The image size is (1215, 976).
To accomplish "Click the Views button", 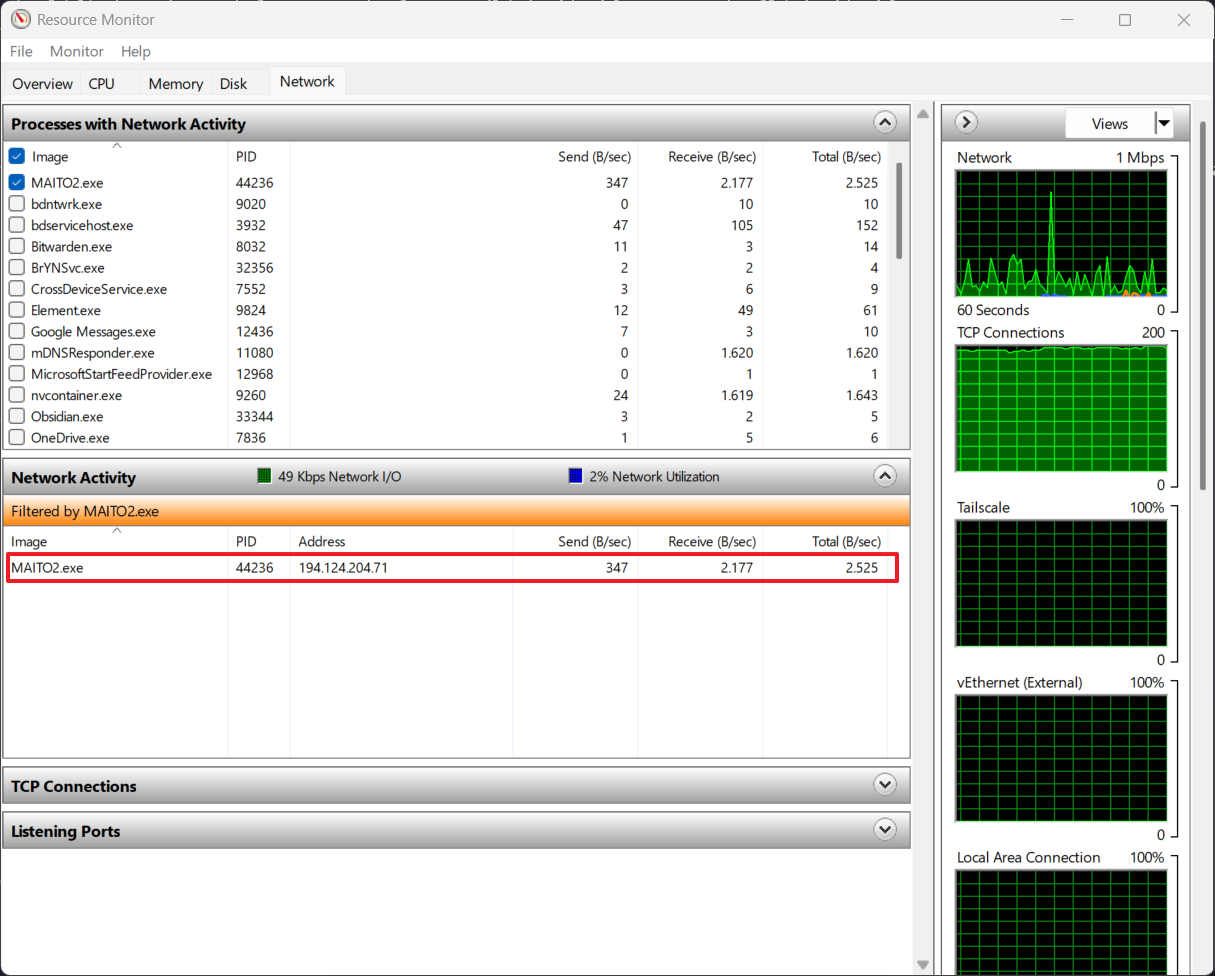I will pyautogui.click(x=1110, y=124).
